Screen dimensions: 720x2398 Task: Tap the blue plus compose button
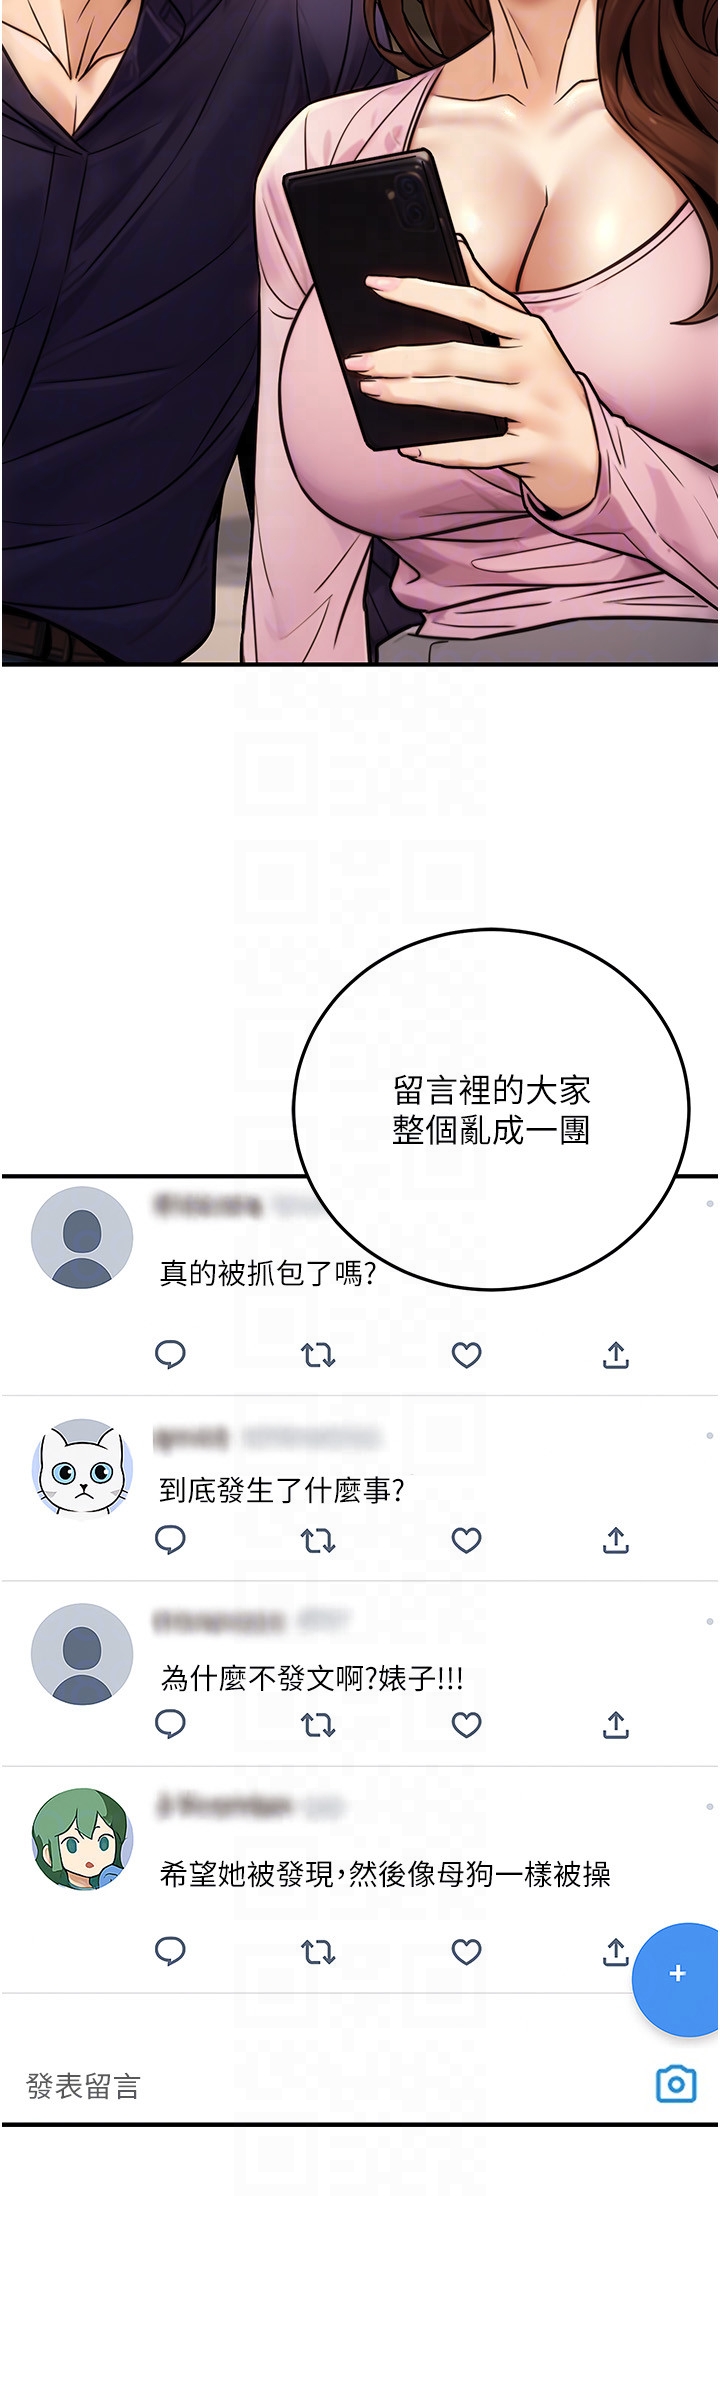[677, 1973]
